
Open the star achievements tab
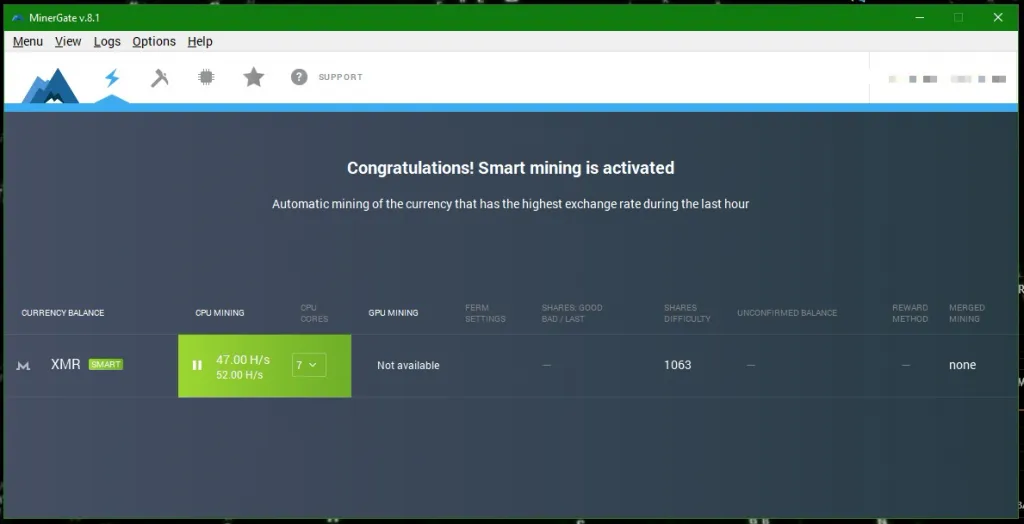click(253, 77)
